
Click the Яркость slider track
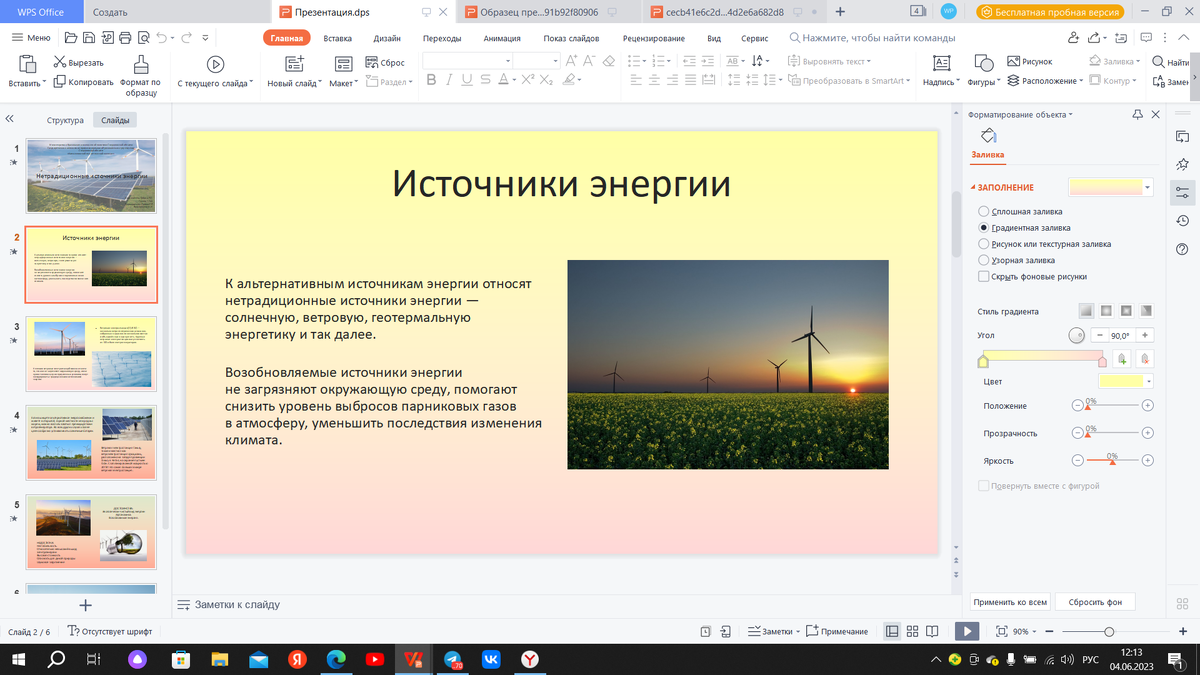coord(1112,461)
